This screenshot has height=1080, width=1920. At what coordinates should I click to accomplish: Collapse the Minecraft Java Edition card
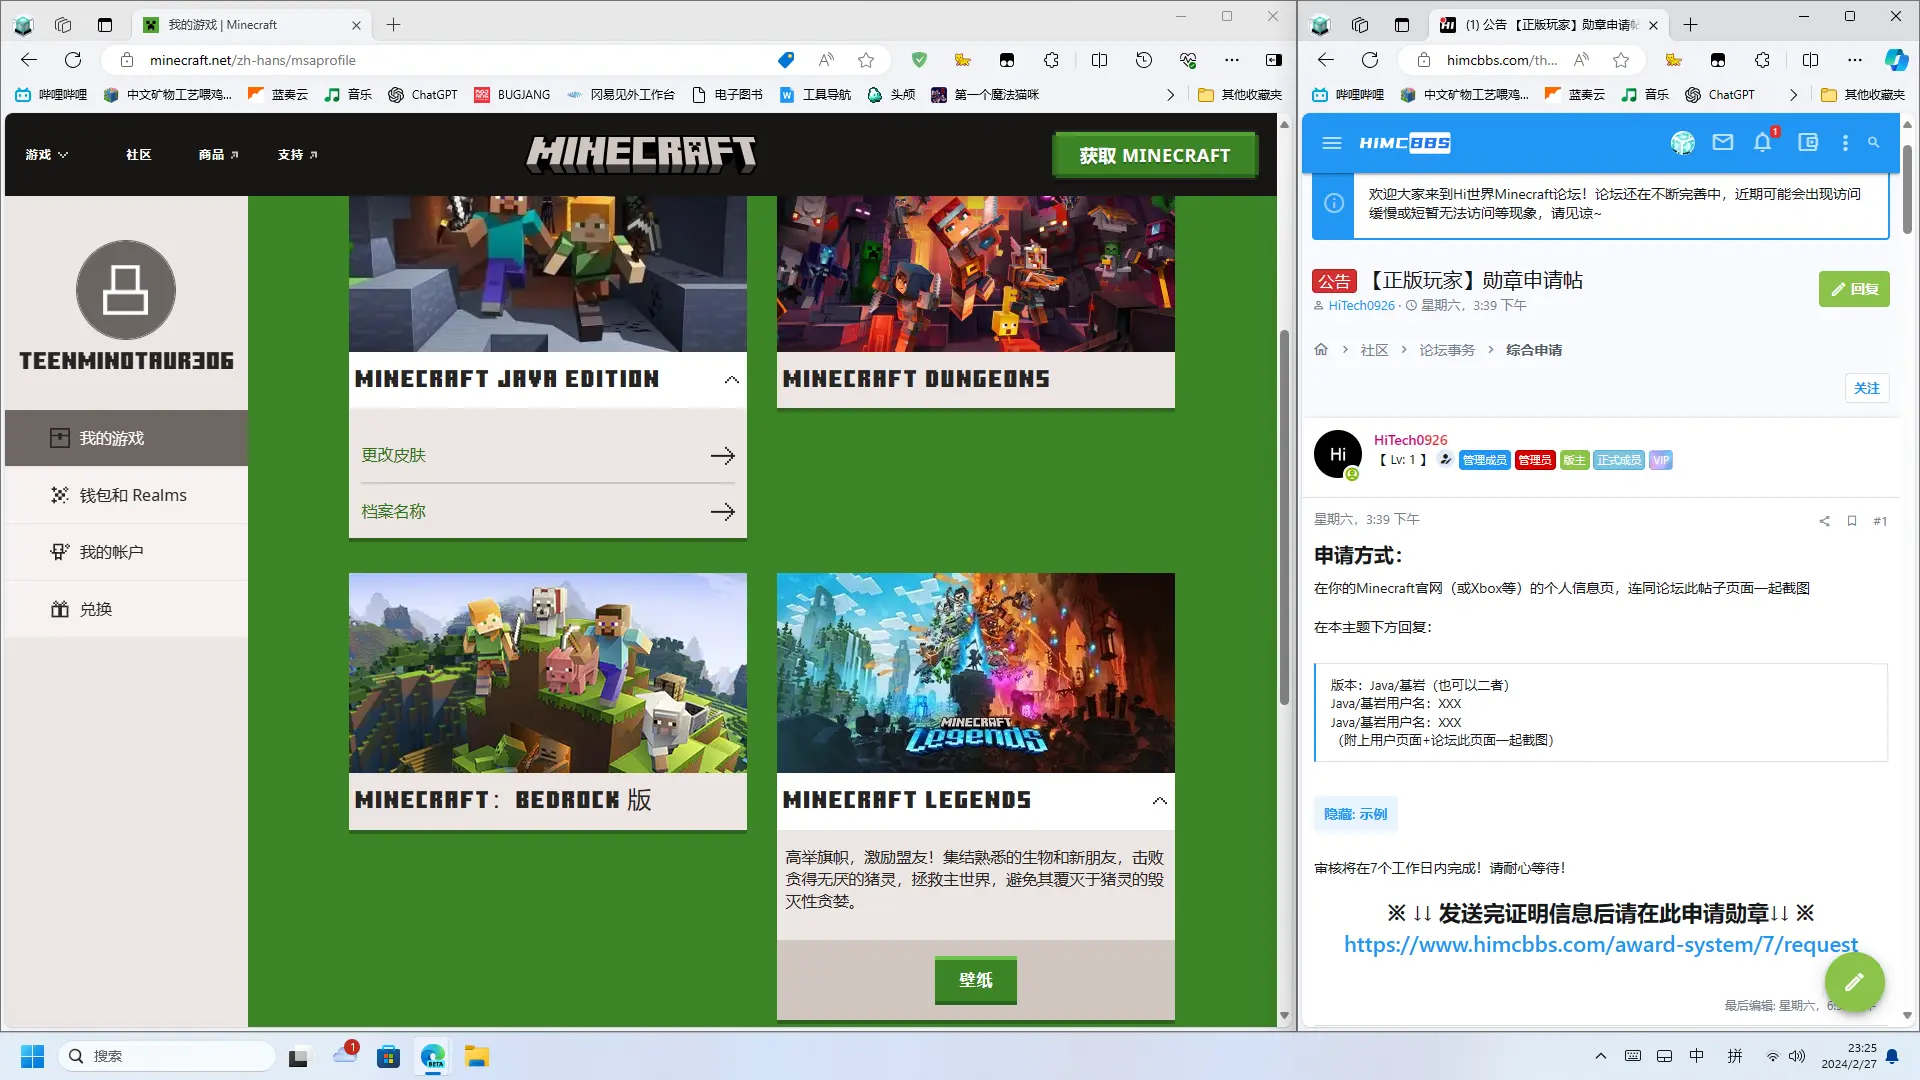[731, 380]
